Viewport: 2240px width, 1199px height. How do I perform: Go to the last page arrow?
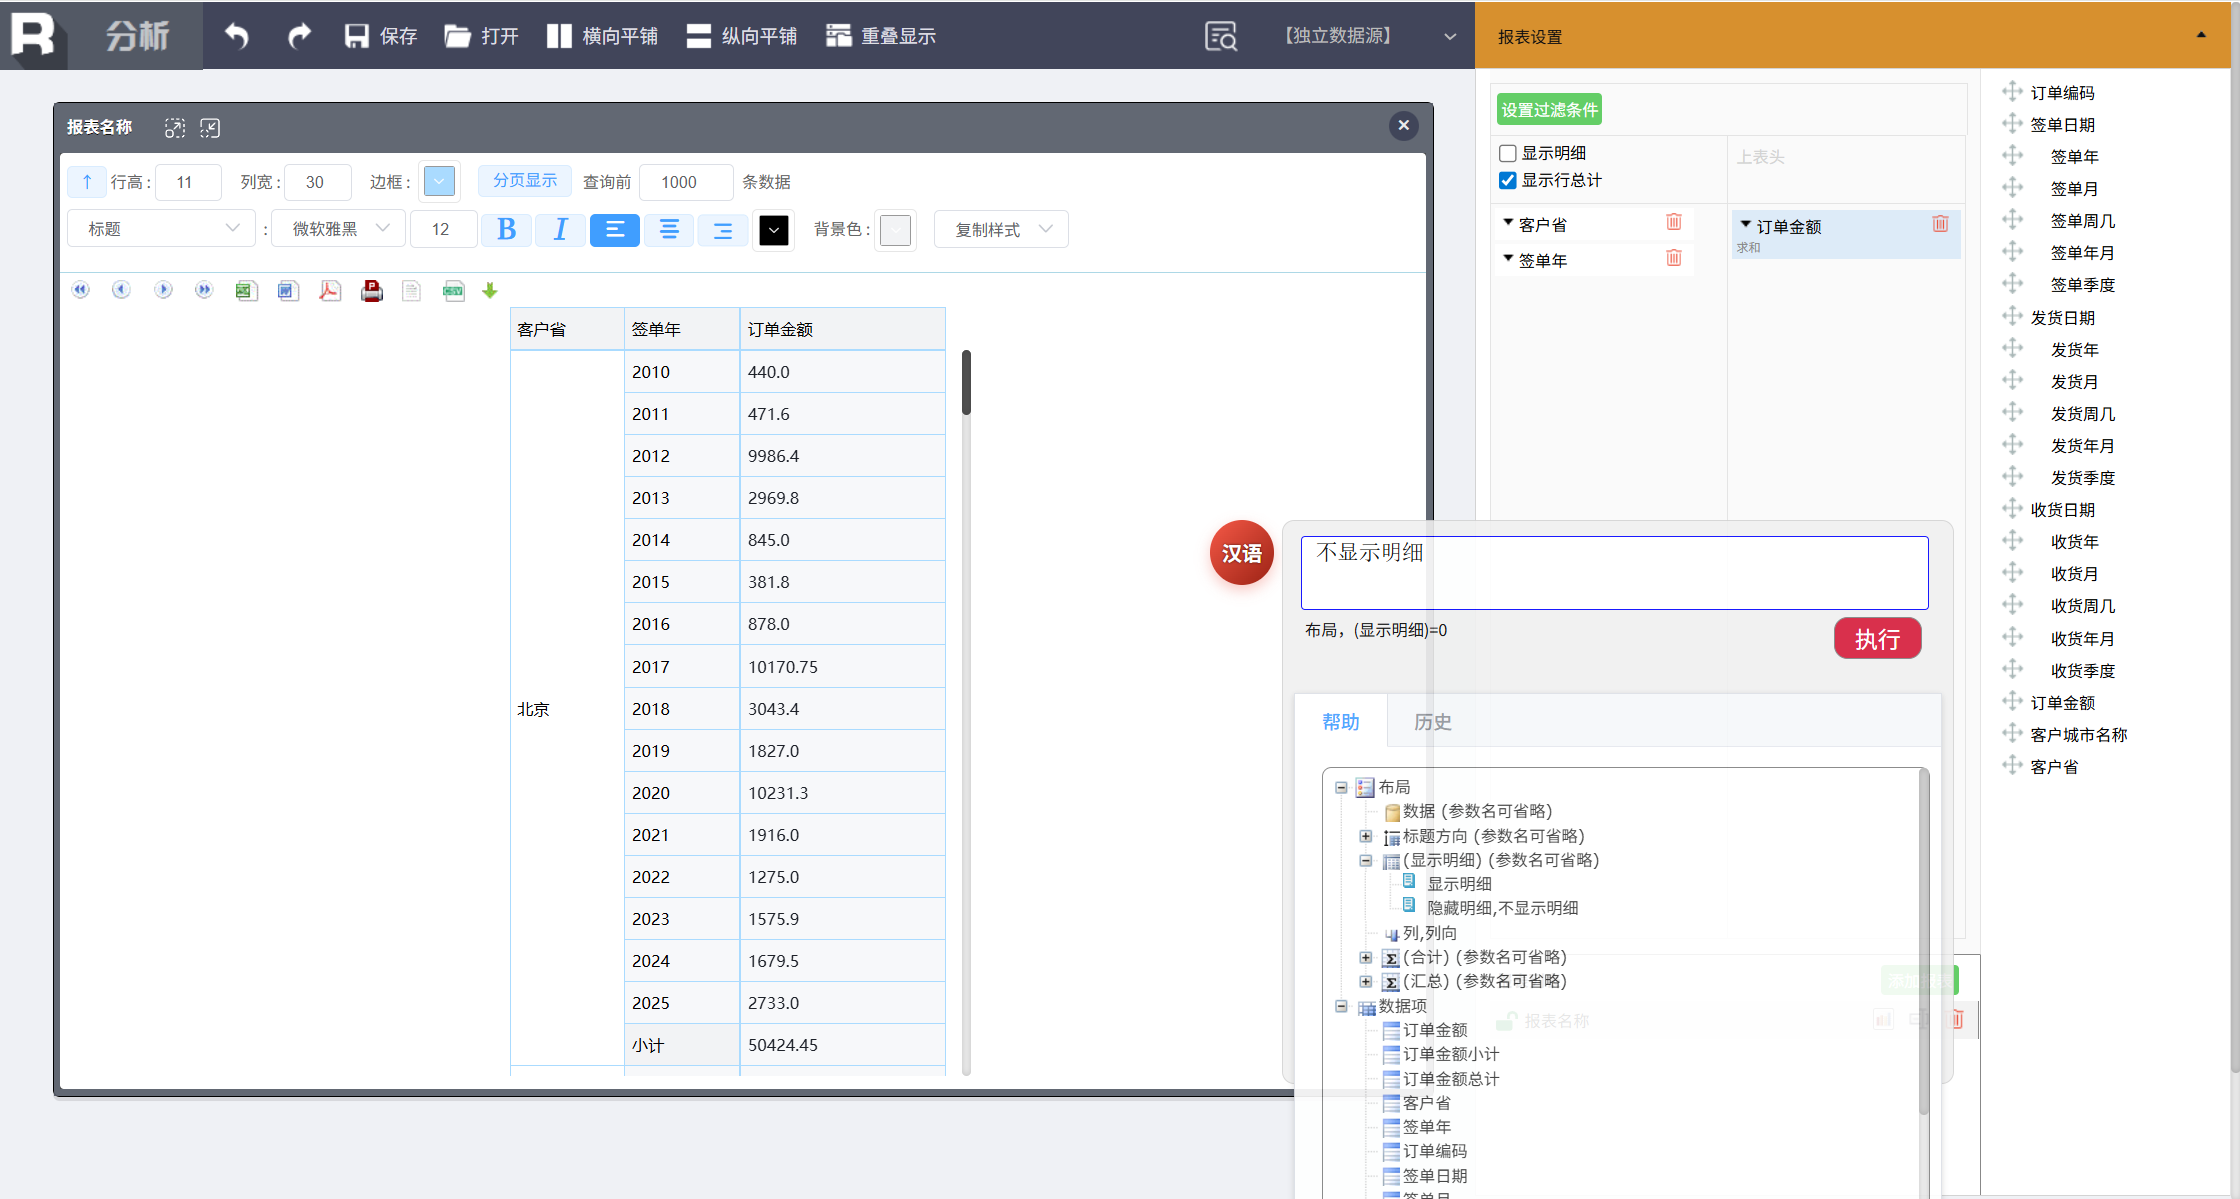(x=204, y=290)
